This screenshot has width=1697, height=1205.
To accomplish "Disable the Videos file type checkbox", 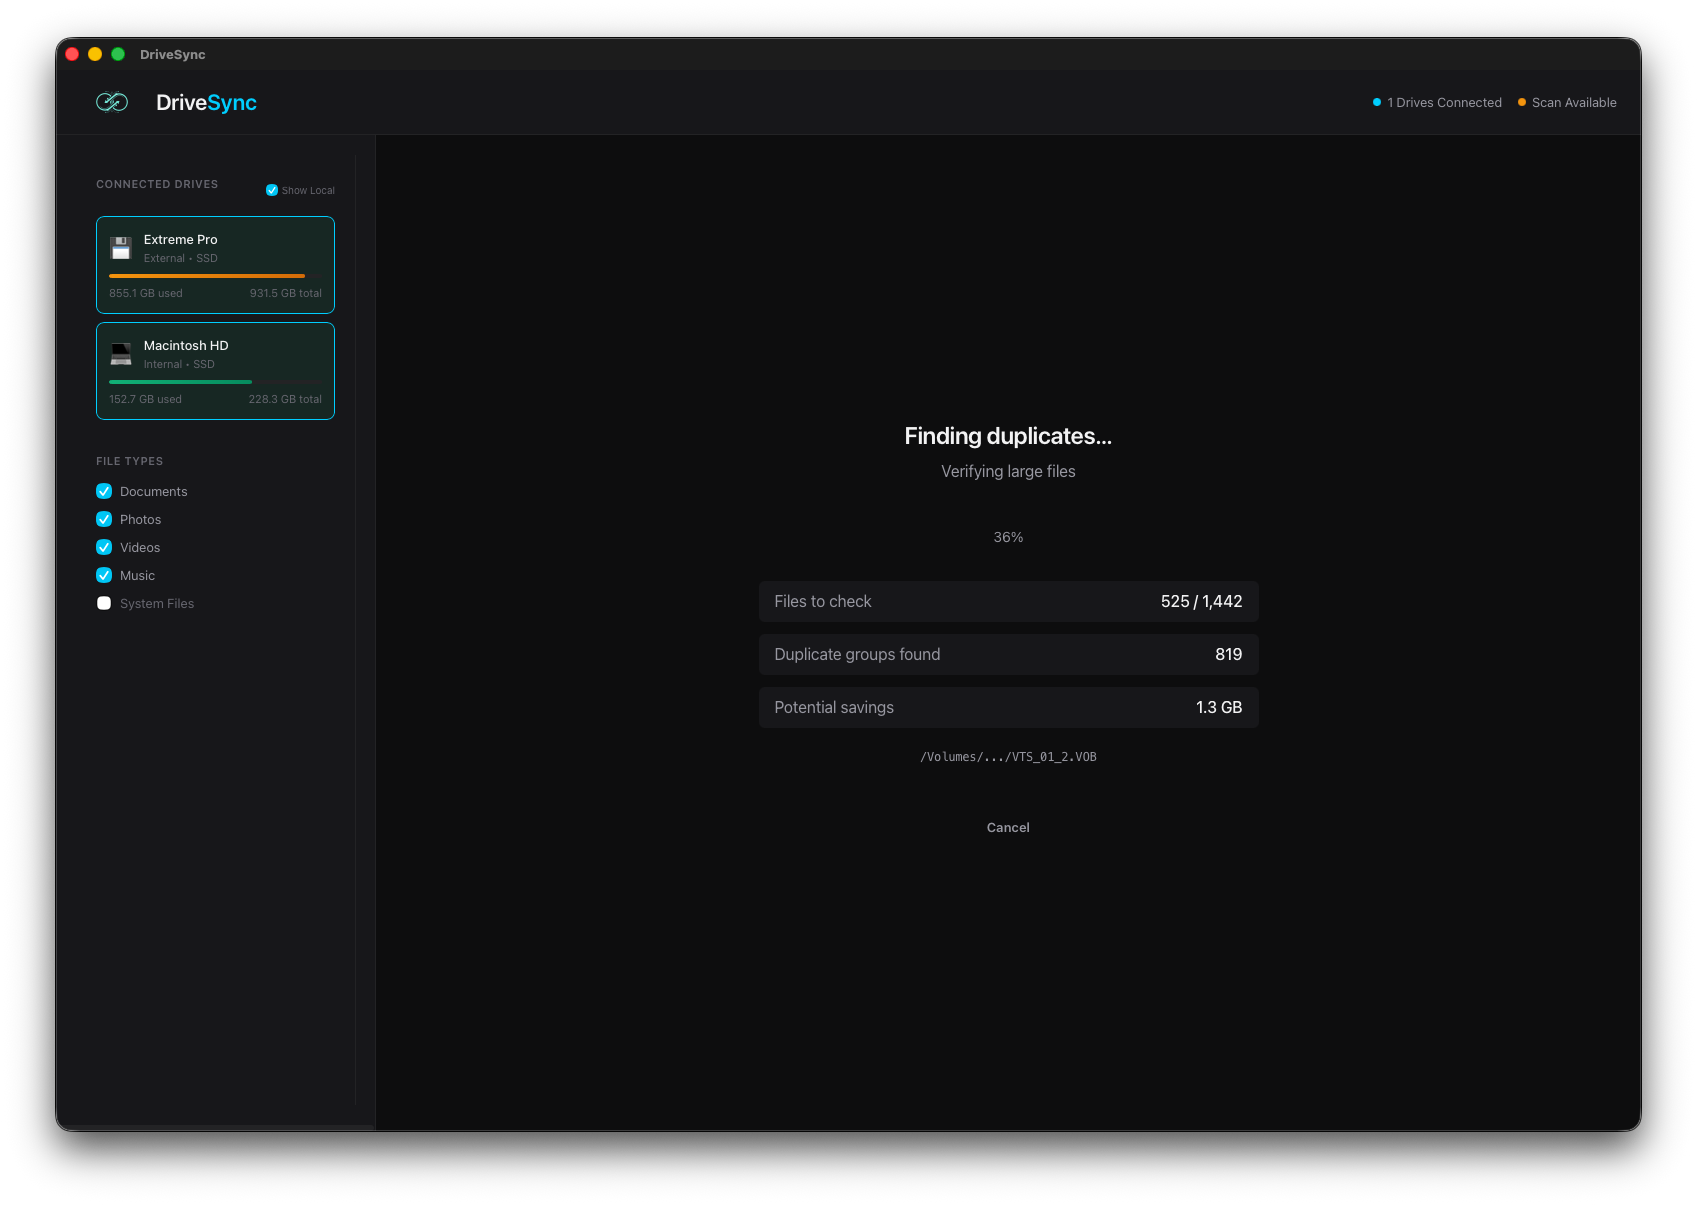I will pyautogui.click(x=104, y=547).
